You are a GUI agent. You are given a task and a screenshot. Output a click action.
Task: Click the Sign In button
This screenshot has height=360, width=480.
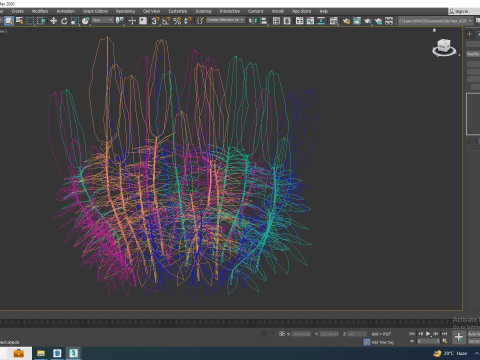[x=461, y=11]
